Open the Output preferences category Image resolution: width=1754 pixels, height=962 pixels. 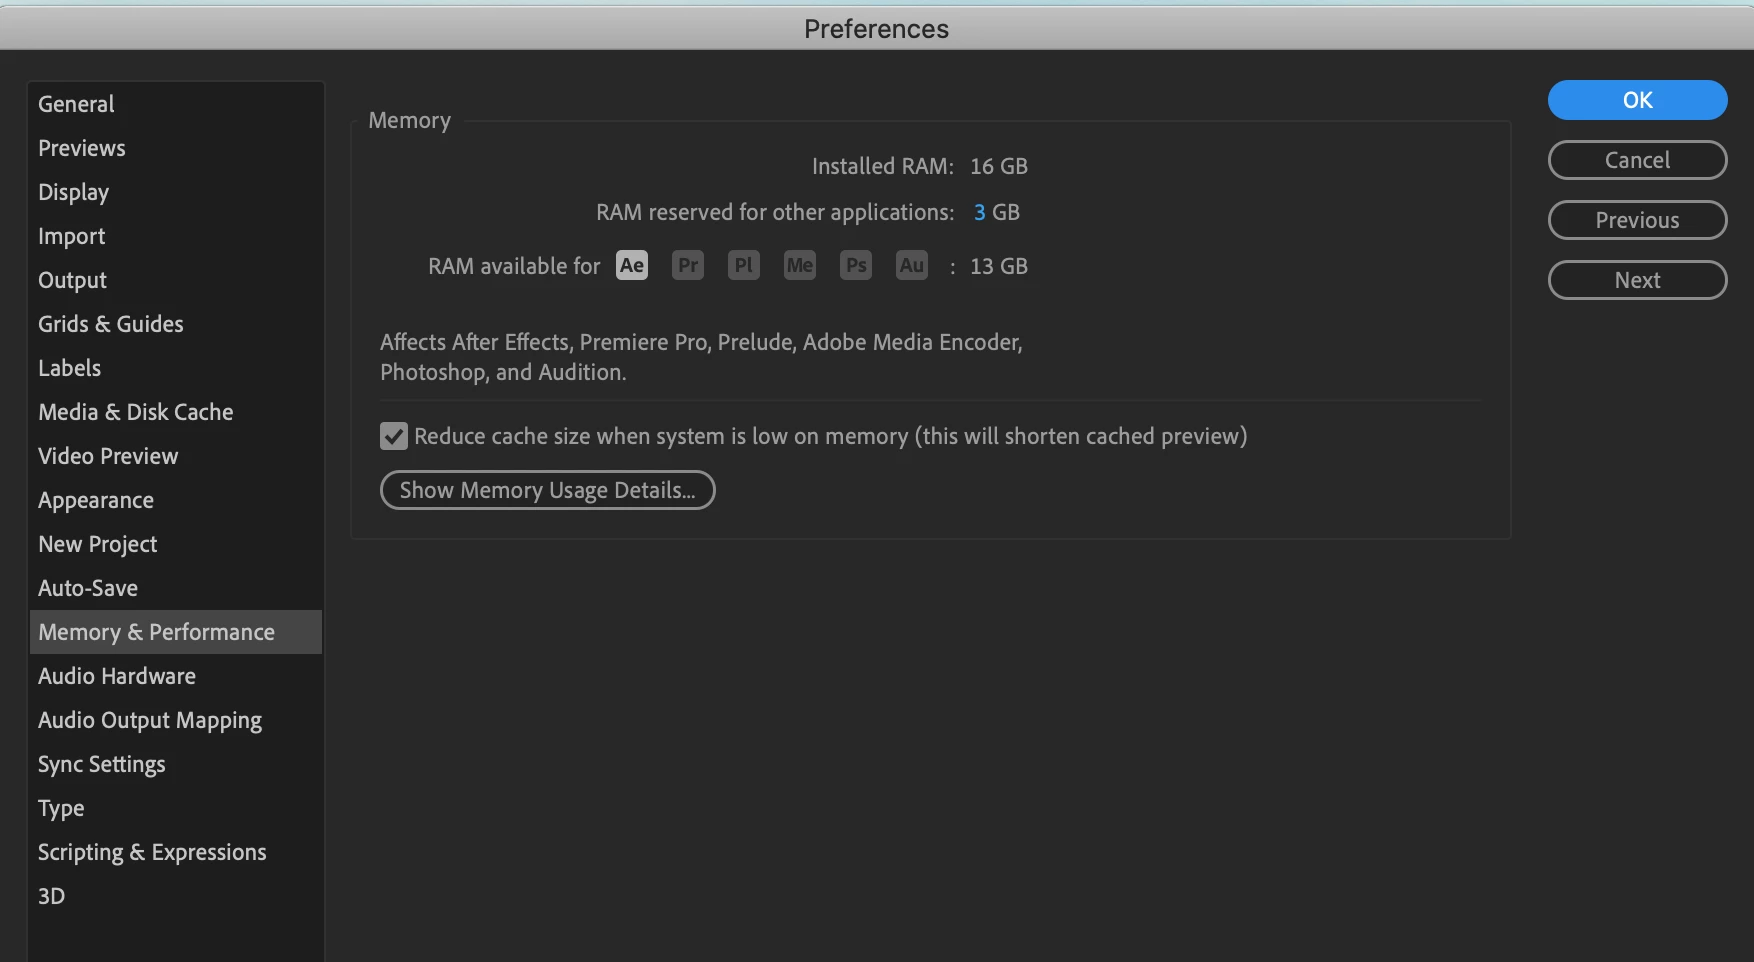click(176, 280)
